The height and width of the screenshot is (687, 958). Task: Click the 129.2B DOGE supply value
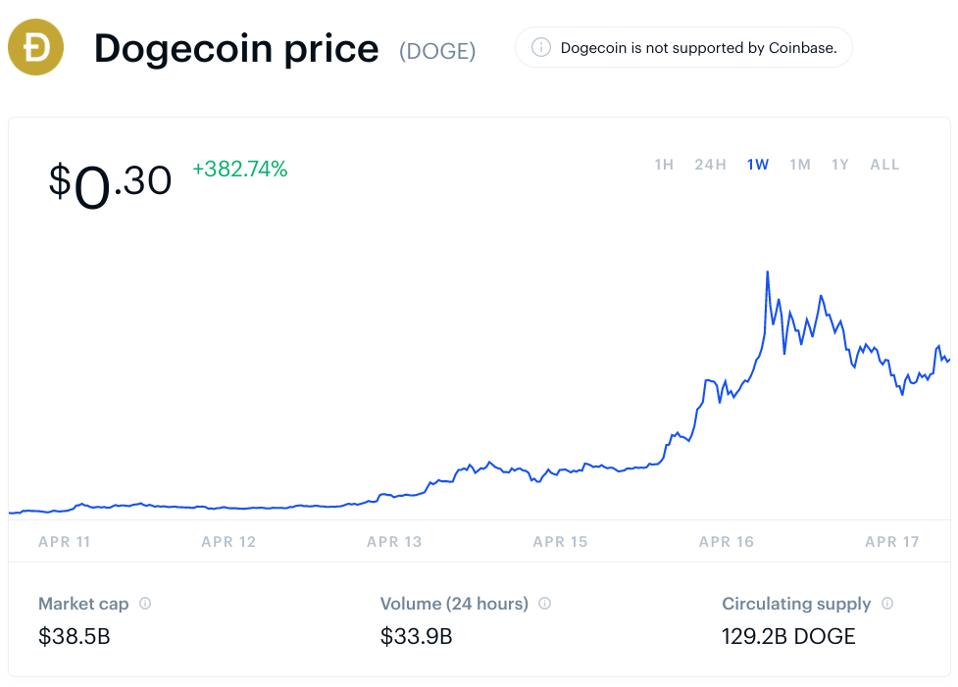click(788, 636)
